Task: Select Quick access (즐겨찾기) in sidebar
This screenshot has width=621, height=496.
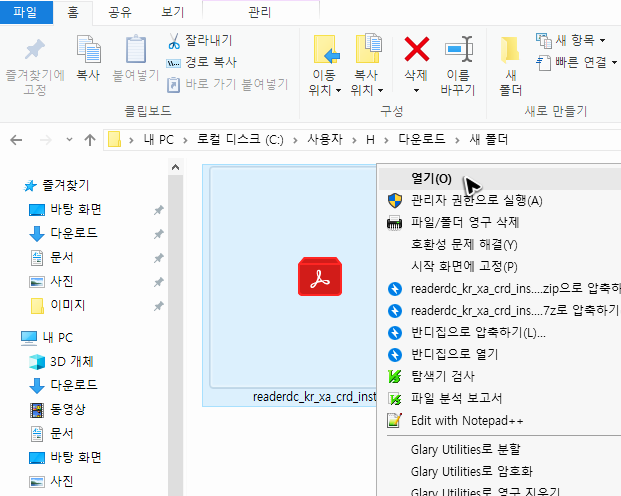Action: (x=57, y=185)
